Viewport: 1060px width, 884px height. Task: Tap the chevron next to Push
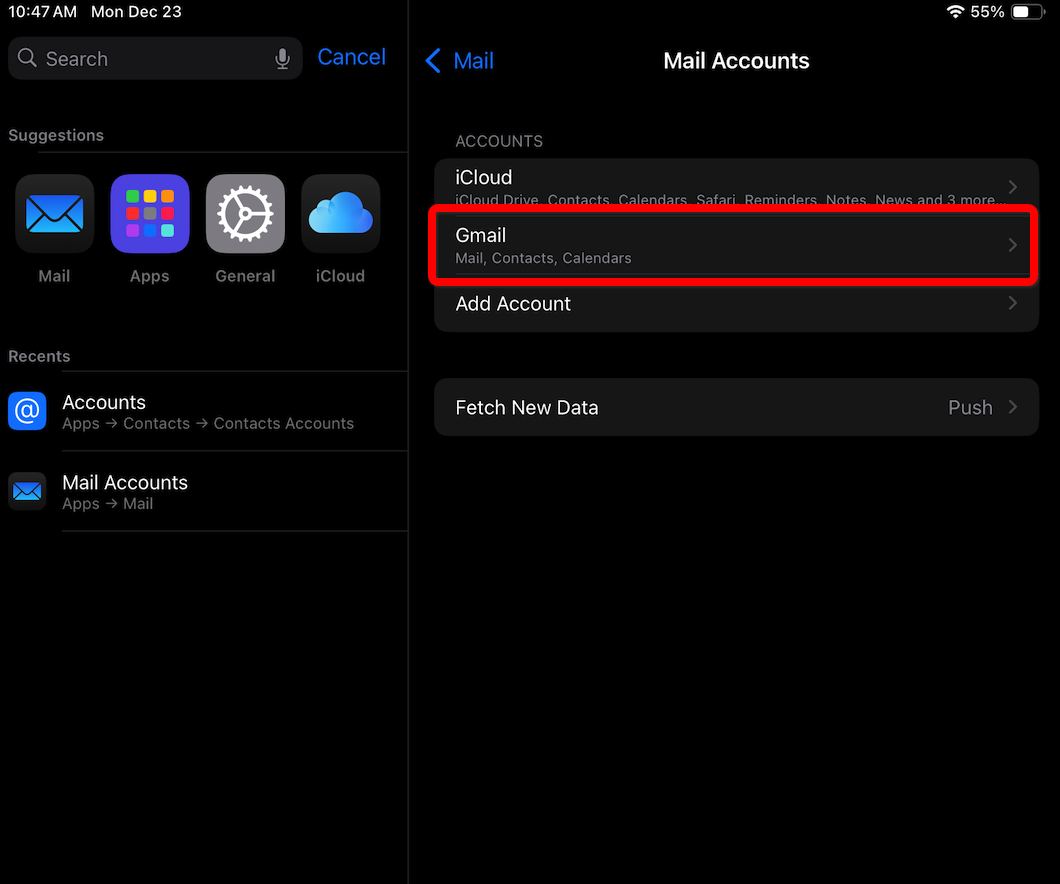point(1013,407)
